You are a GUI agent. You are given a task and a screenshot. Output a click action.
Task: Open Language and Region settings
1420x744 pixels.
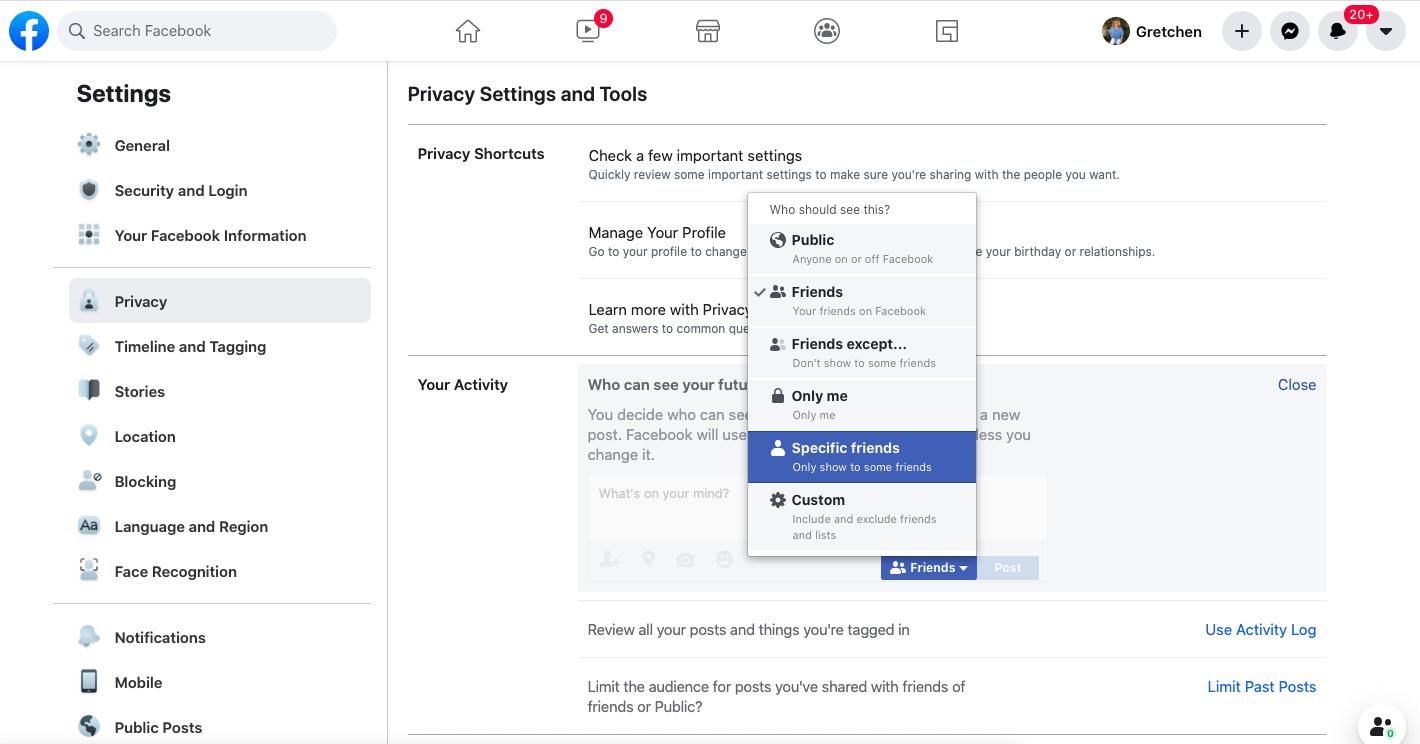(220, 526)
